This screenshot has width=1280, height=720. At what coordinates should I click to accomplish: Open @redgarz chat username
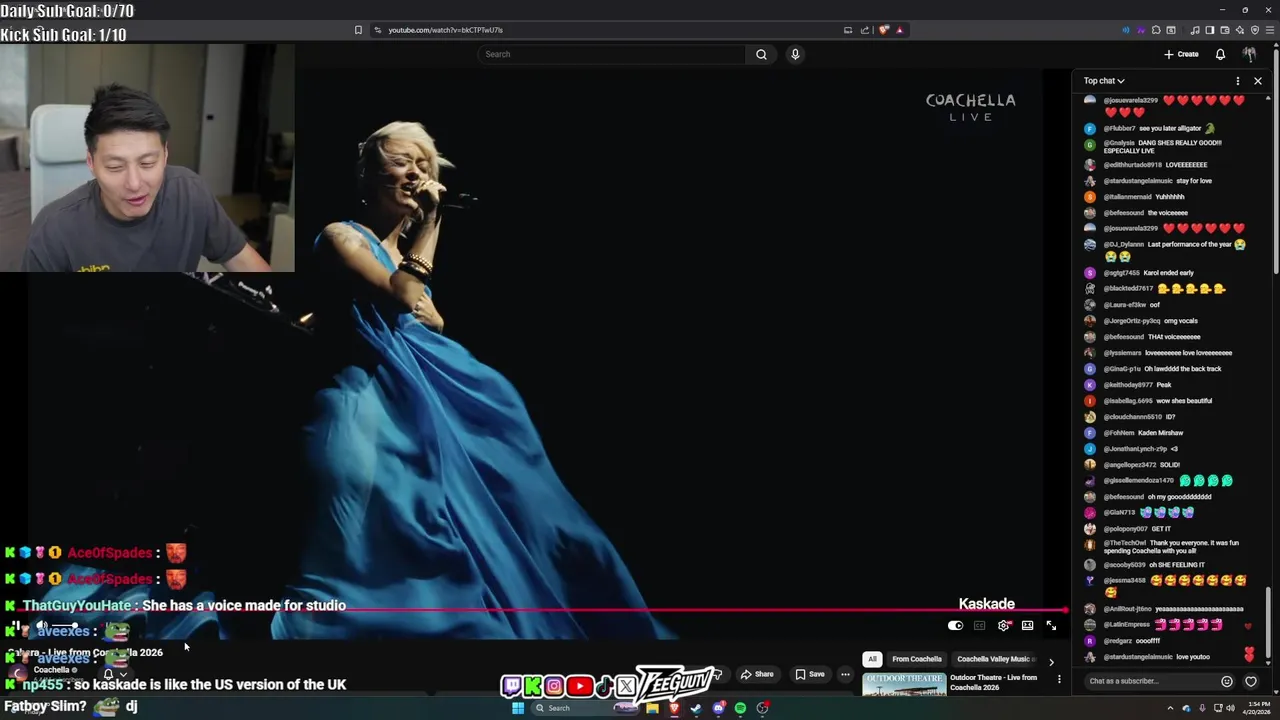[x=1118, y=641]
